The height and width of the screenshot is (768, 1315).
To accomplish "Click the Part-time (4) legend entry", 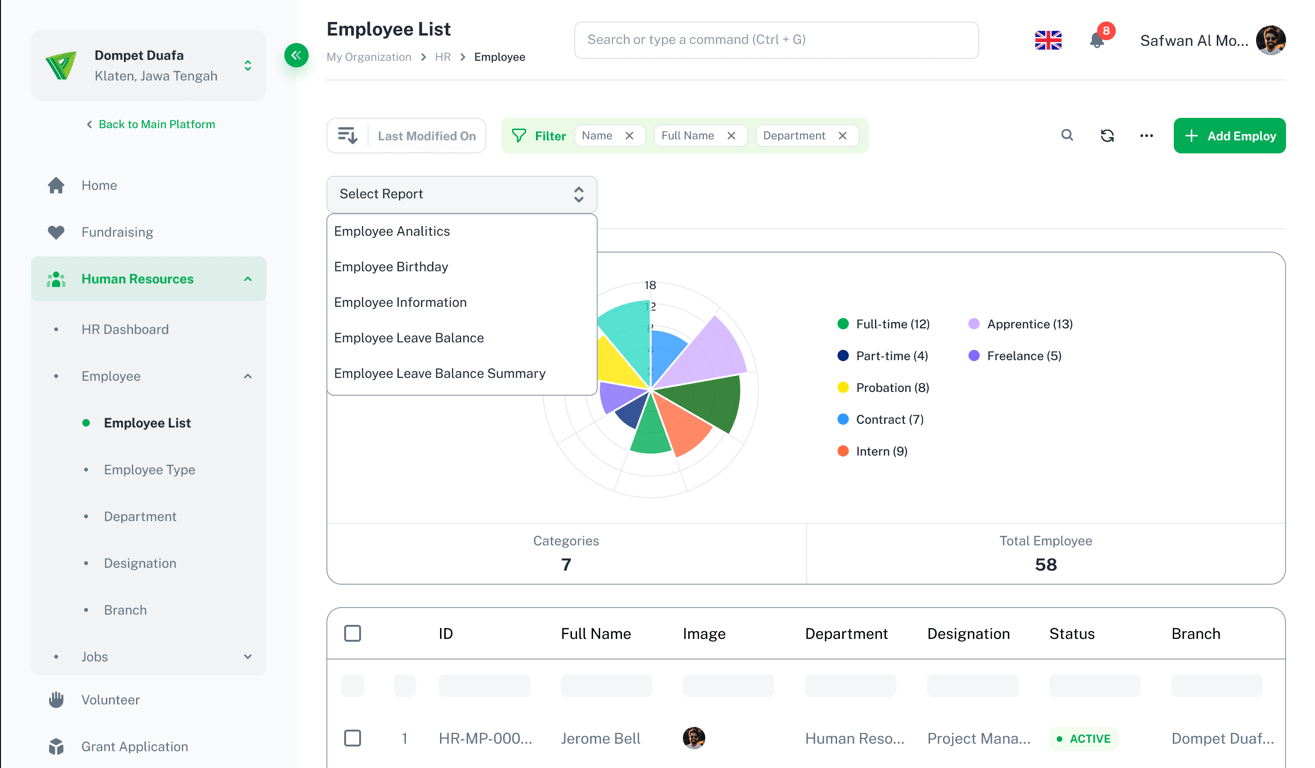I will [883, 356].
